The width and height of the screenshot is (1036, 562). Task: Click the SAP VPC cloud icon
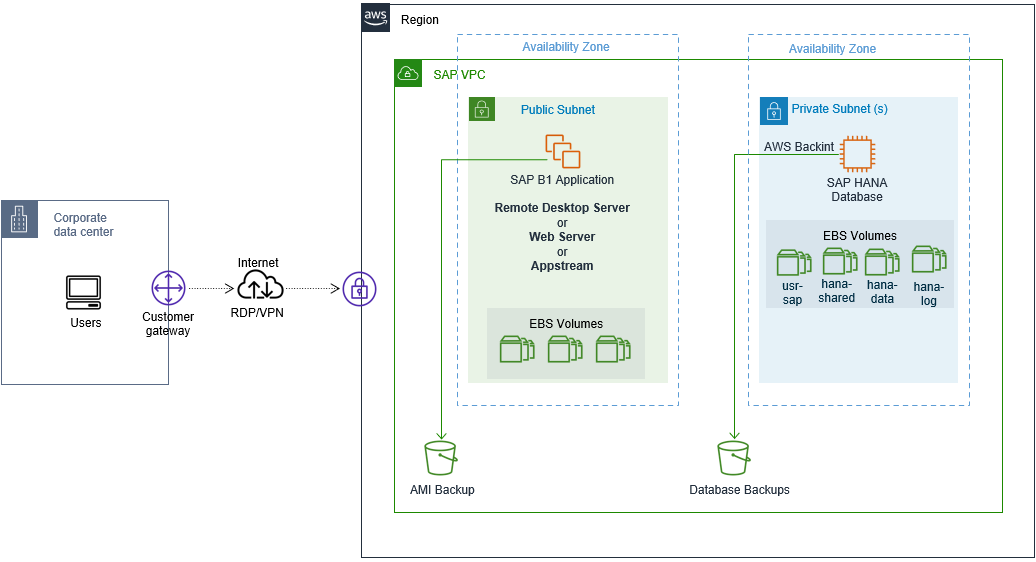pyautogui.click(x=408, y=73)
